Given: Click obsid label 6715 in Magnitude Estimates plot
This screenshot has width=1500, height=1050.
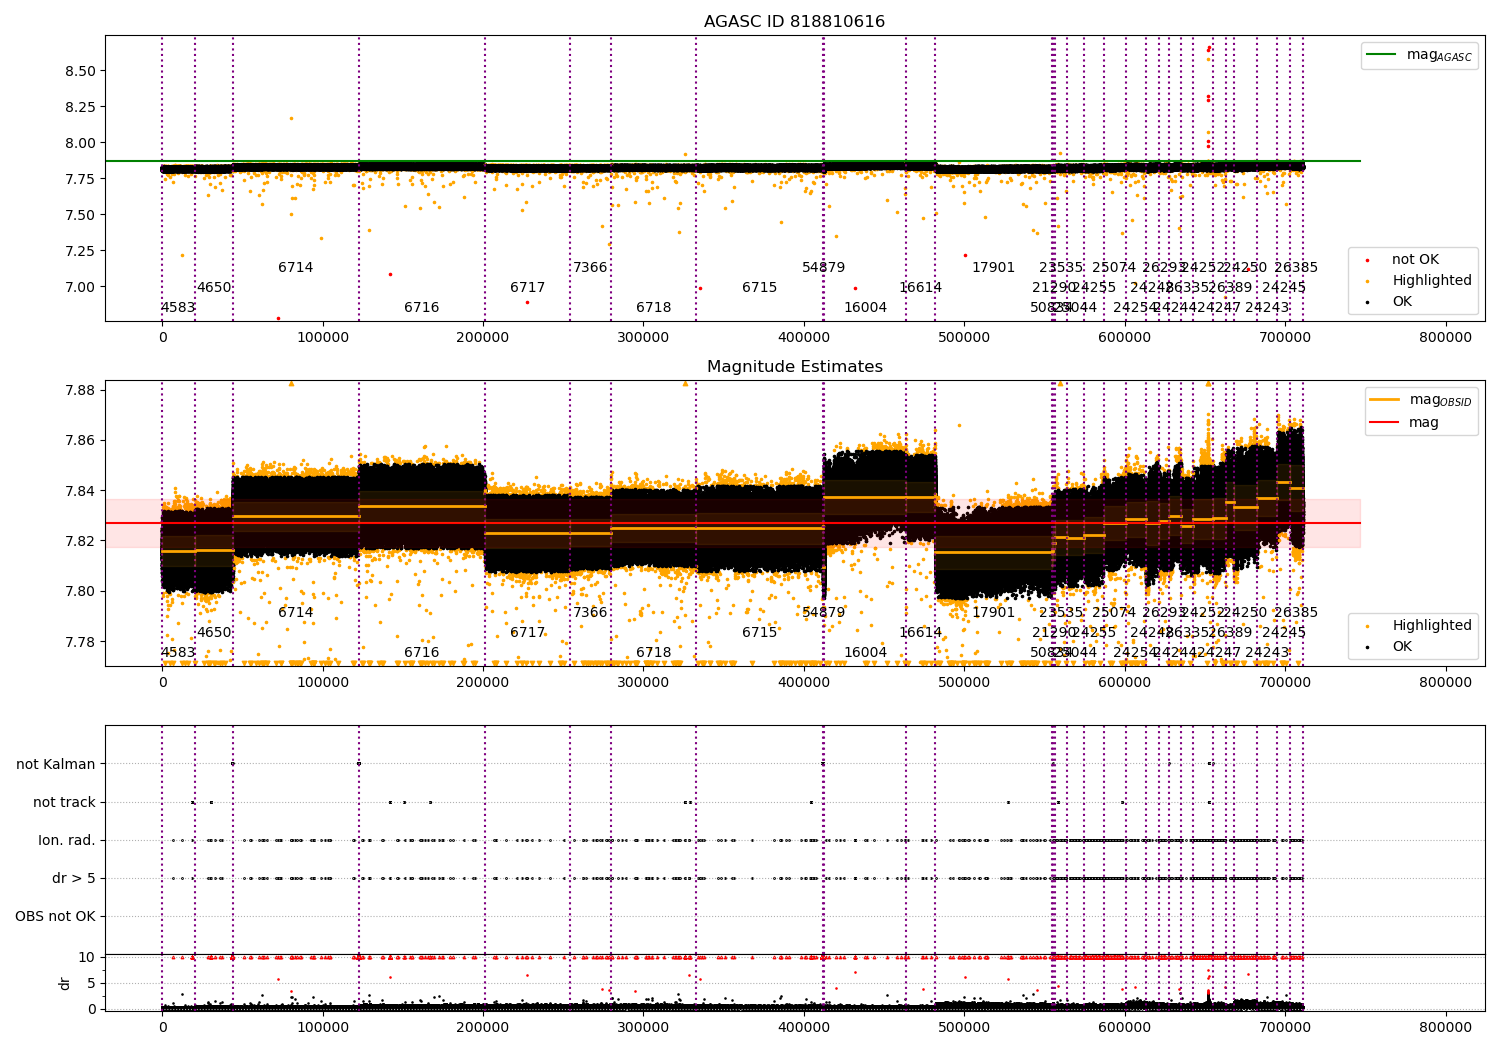Looking at the screenshot, I should click(760, 633).
